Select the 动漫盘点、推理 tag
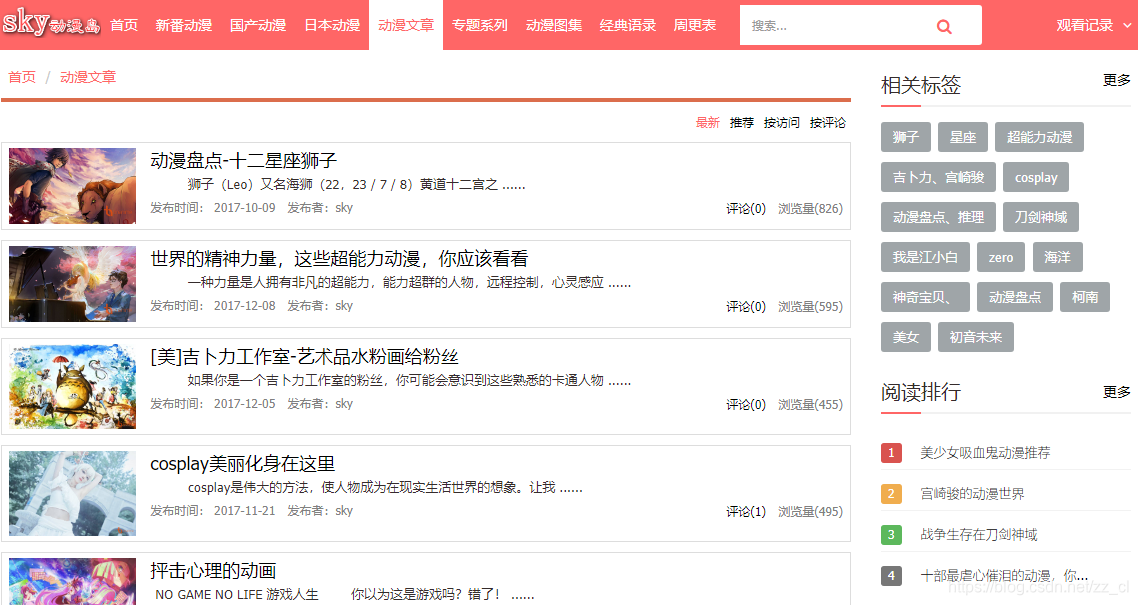 pos(938,217)
